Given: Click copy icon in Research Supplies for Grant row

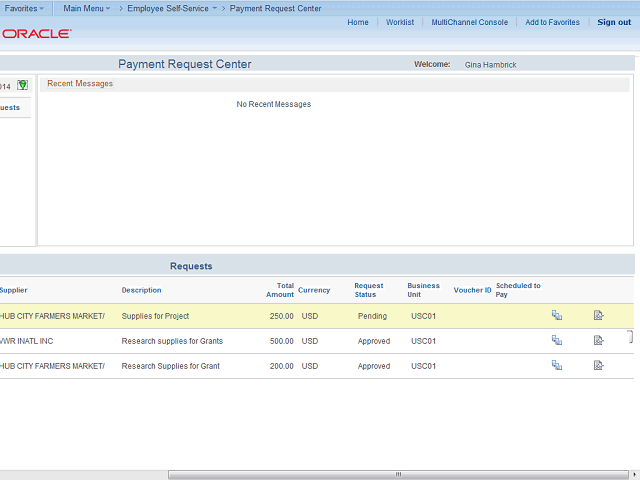Looking at the screenshot, I should pyautogui.click(x=557, y=366).
